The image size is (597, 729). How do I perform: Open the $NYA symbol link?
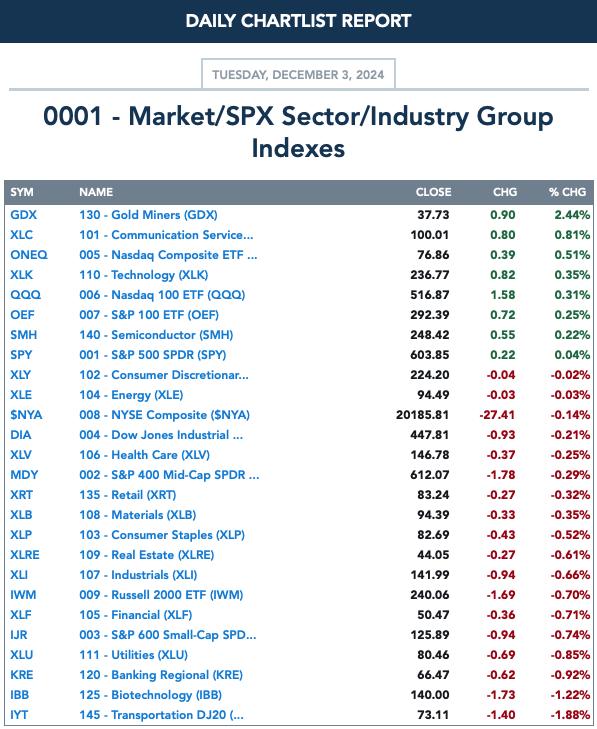pos(26,415)
